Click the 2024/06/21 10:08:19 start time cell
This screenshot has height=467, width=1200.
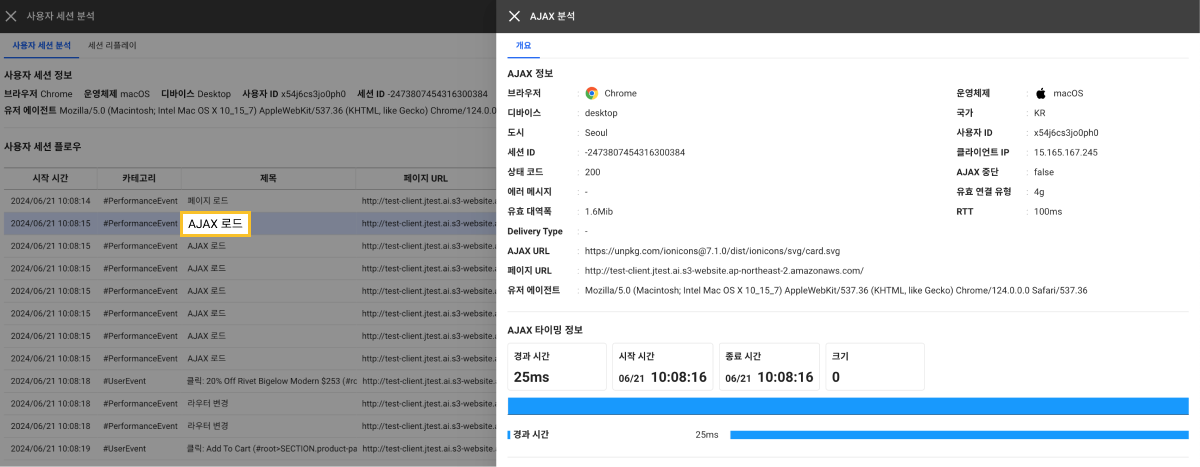(x=50, y=448)
